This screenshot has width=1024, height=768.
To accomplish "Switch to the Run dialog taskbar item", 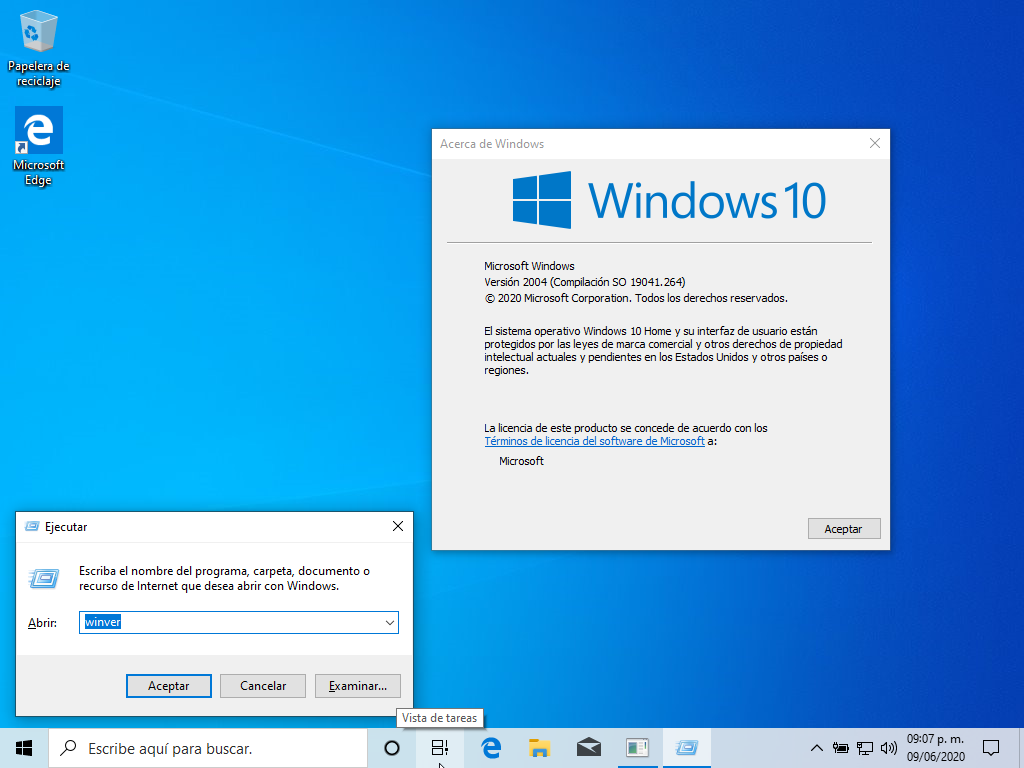I will (686, 748).
